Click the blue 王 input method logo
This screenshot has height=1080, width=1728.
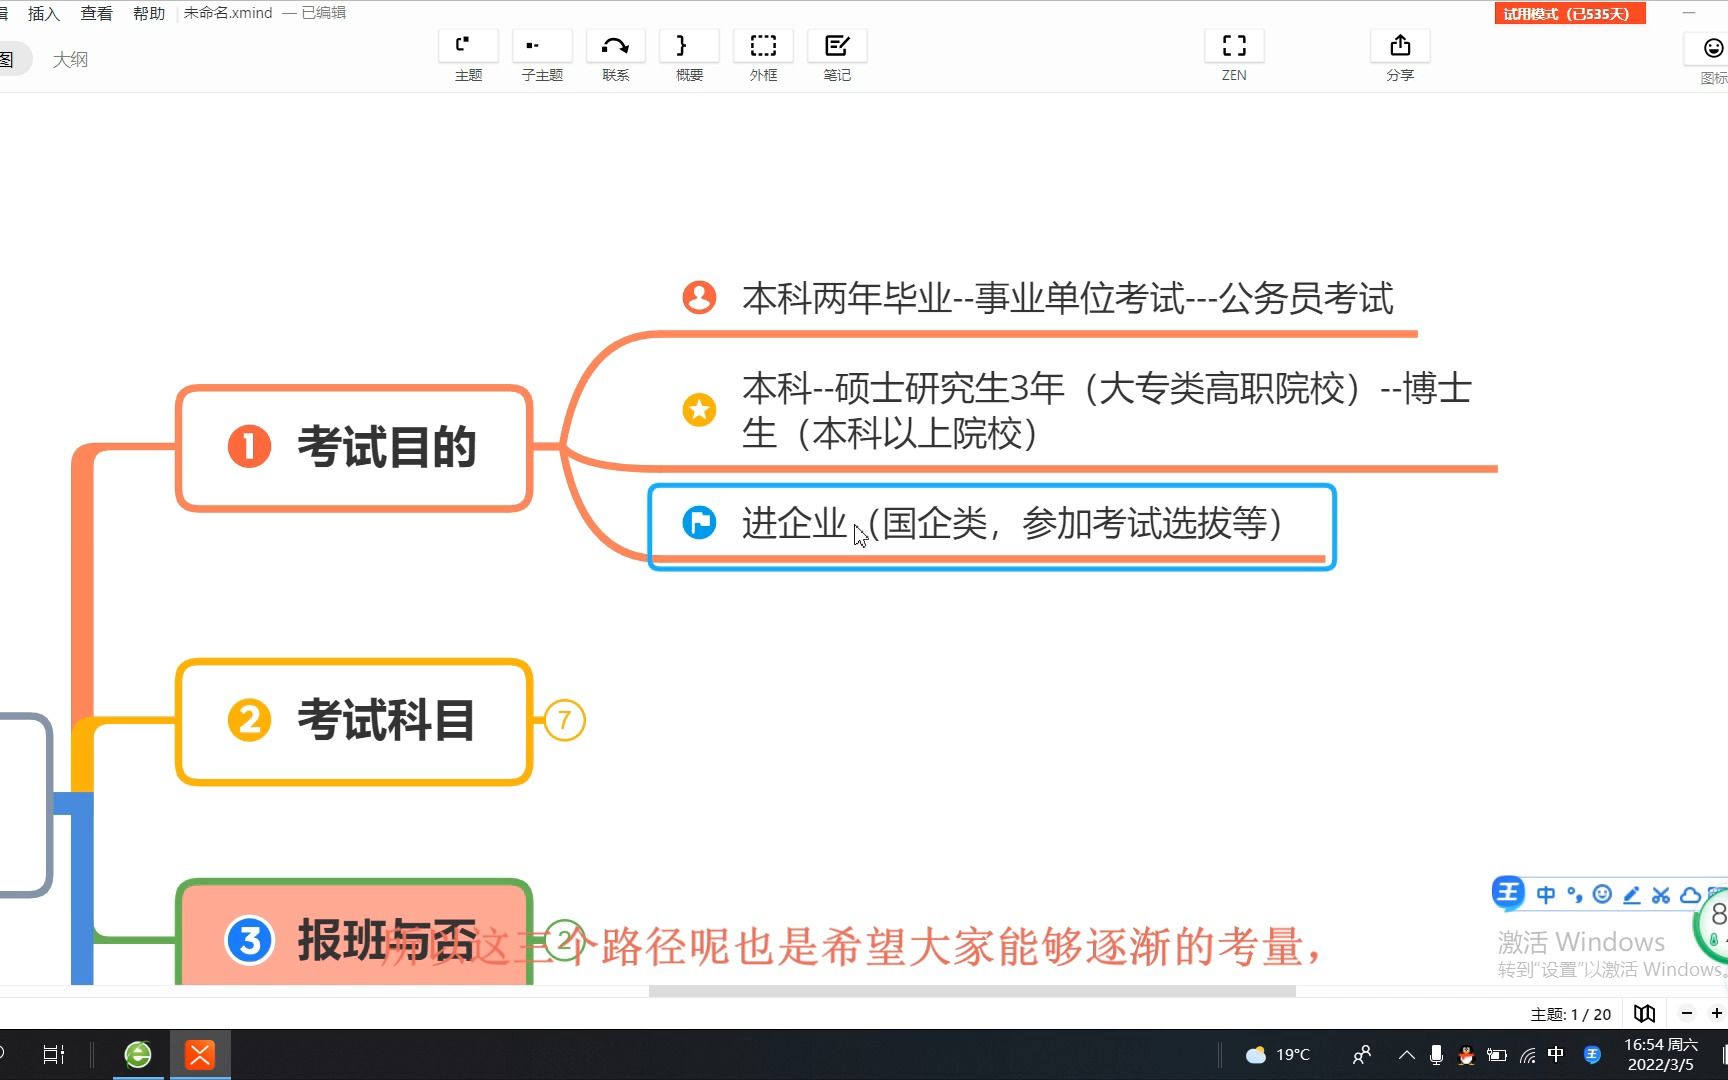(1508, 893)
